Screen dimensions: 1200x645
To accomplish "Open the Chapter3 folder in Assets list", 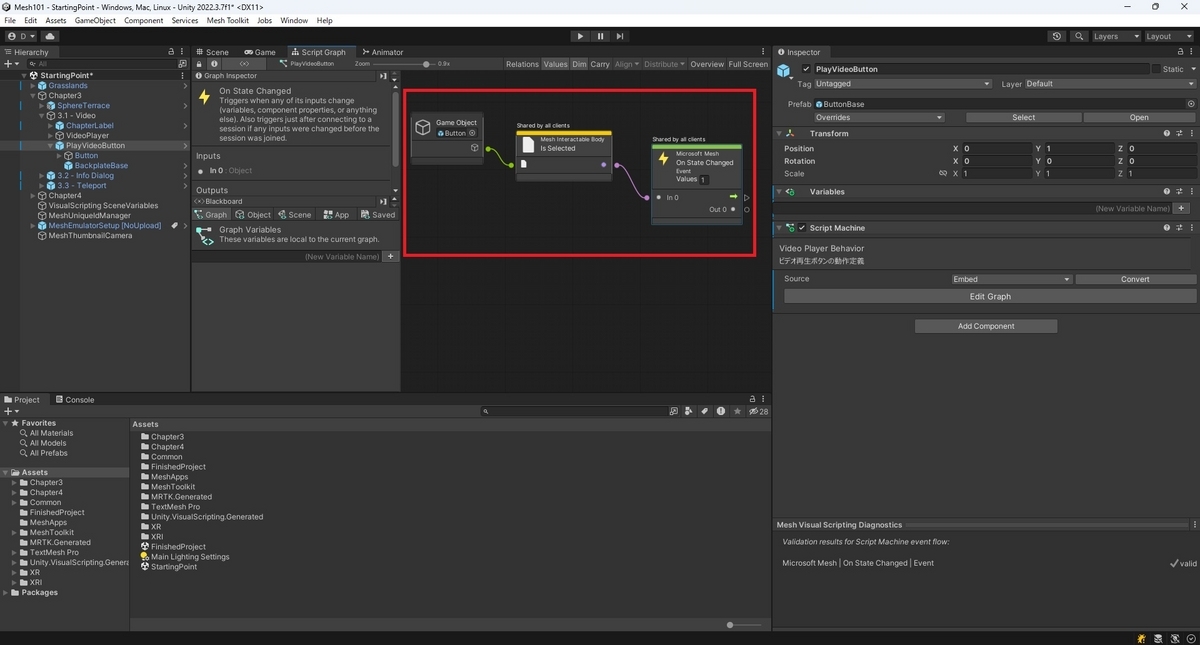I will tap(162, 437).
